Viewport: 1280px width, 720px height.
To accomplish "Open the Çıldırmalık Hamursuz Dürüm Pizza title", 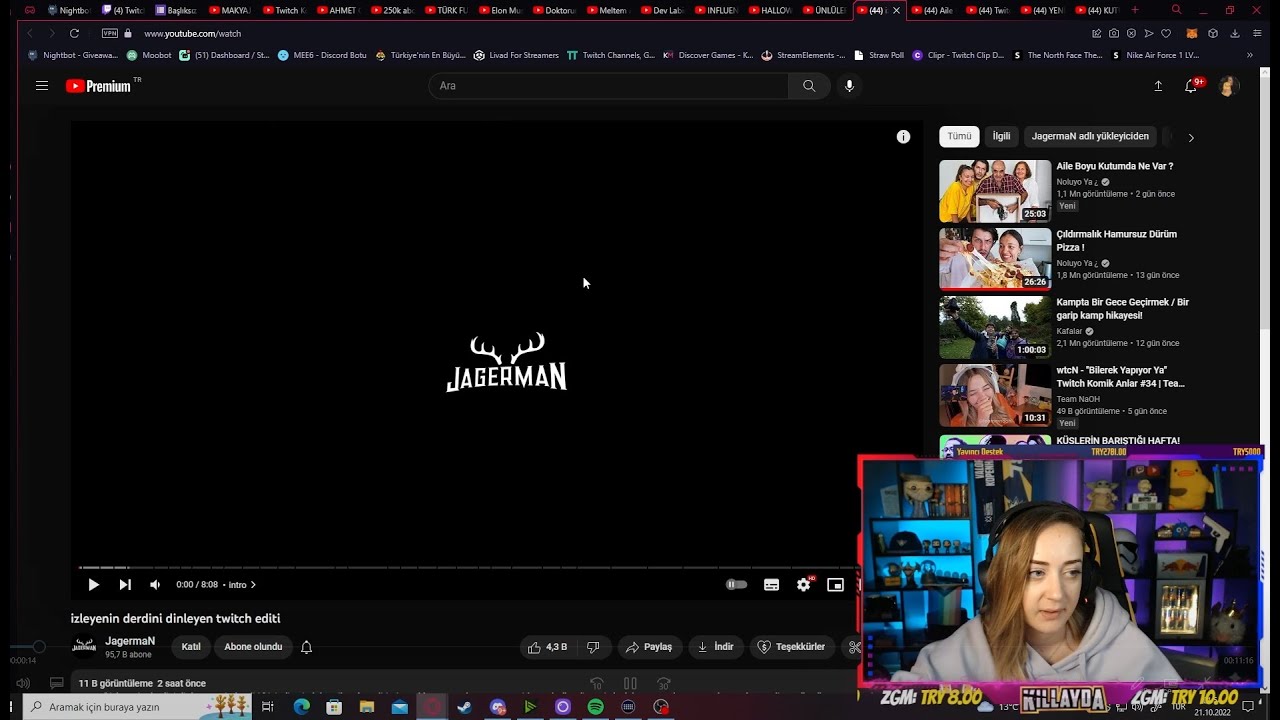I will pos(1116,241).
